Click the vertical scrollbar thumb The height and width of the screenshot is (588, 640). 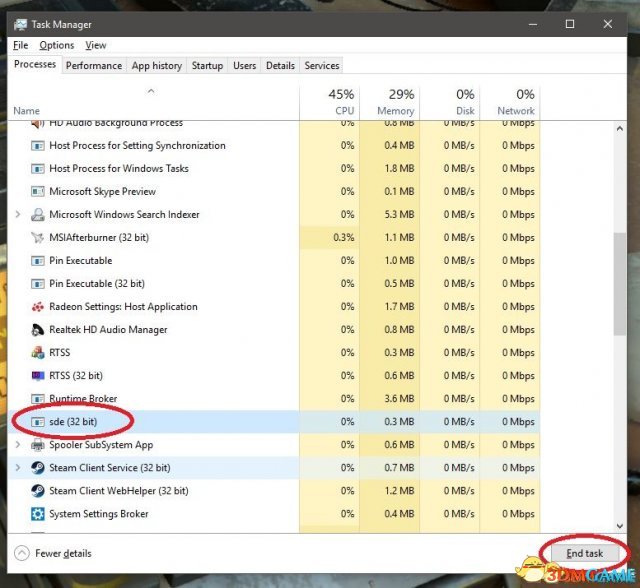pyautogui.click(x=620, y=284)
